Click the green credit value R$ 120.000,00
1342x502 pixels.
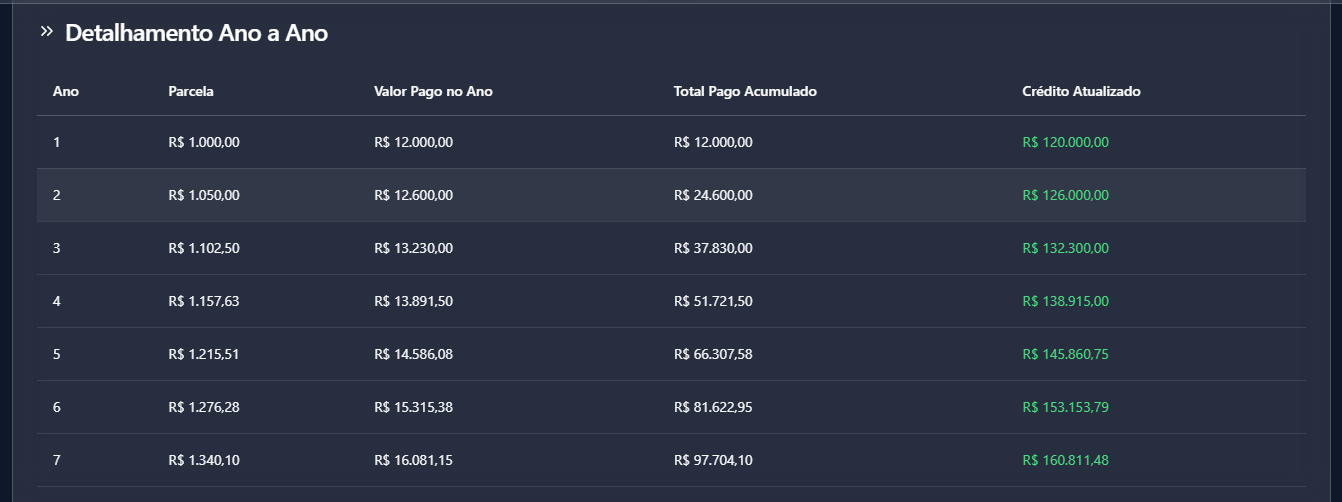pyautogui.click(x=1065, y=142)
